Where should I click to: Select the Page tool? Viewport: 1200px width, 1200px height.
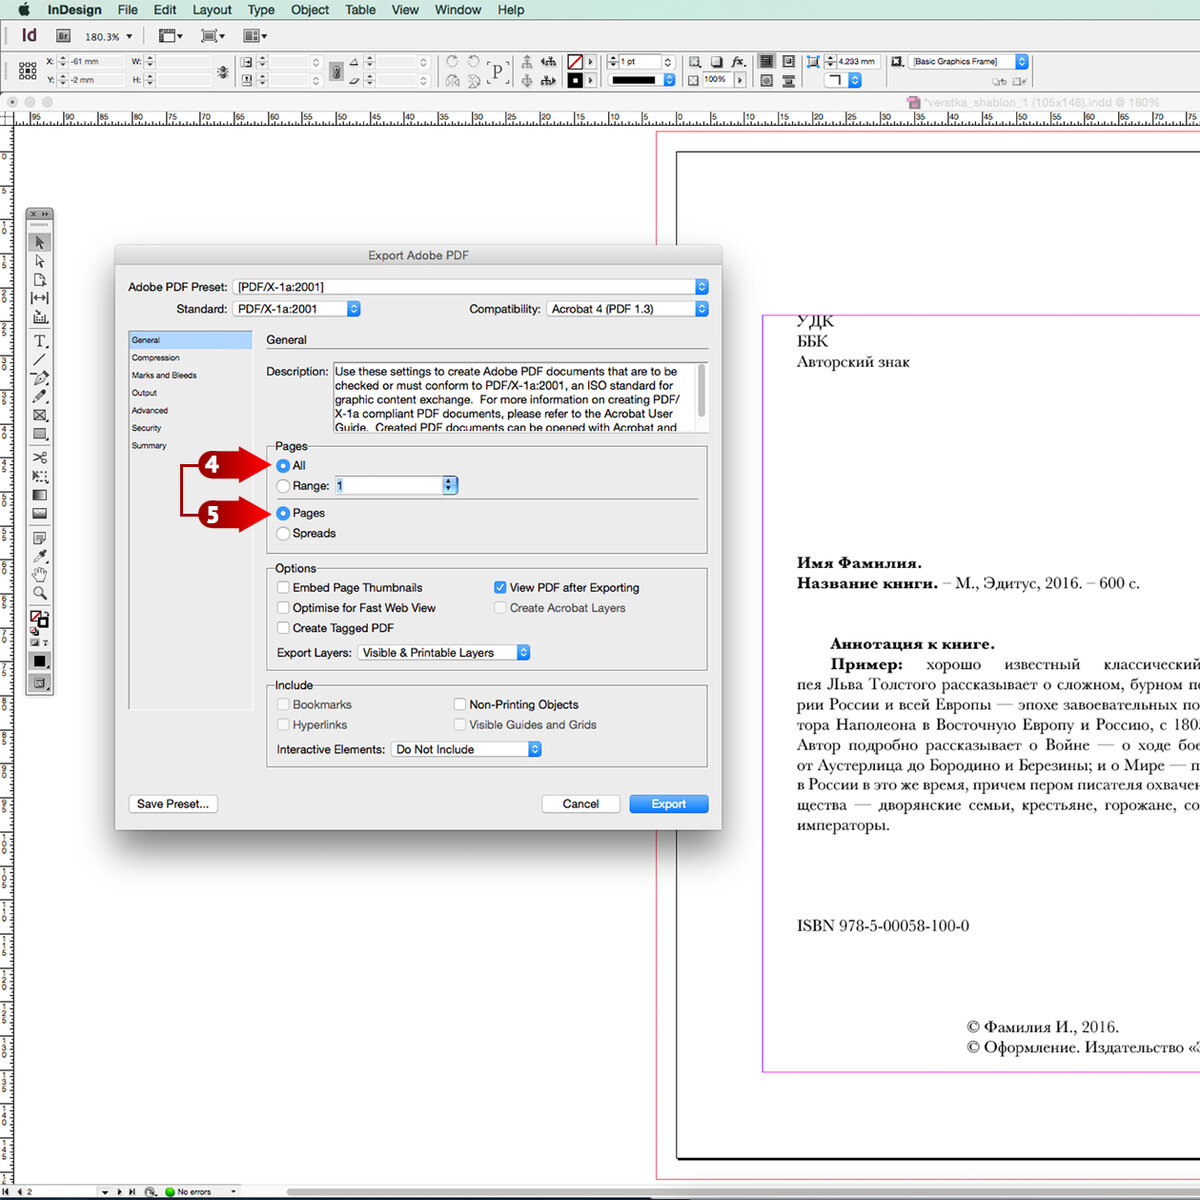click(40, 280)
